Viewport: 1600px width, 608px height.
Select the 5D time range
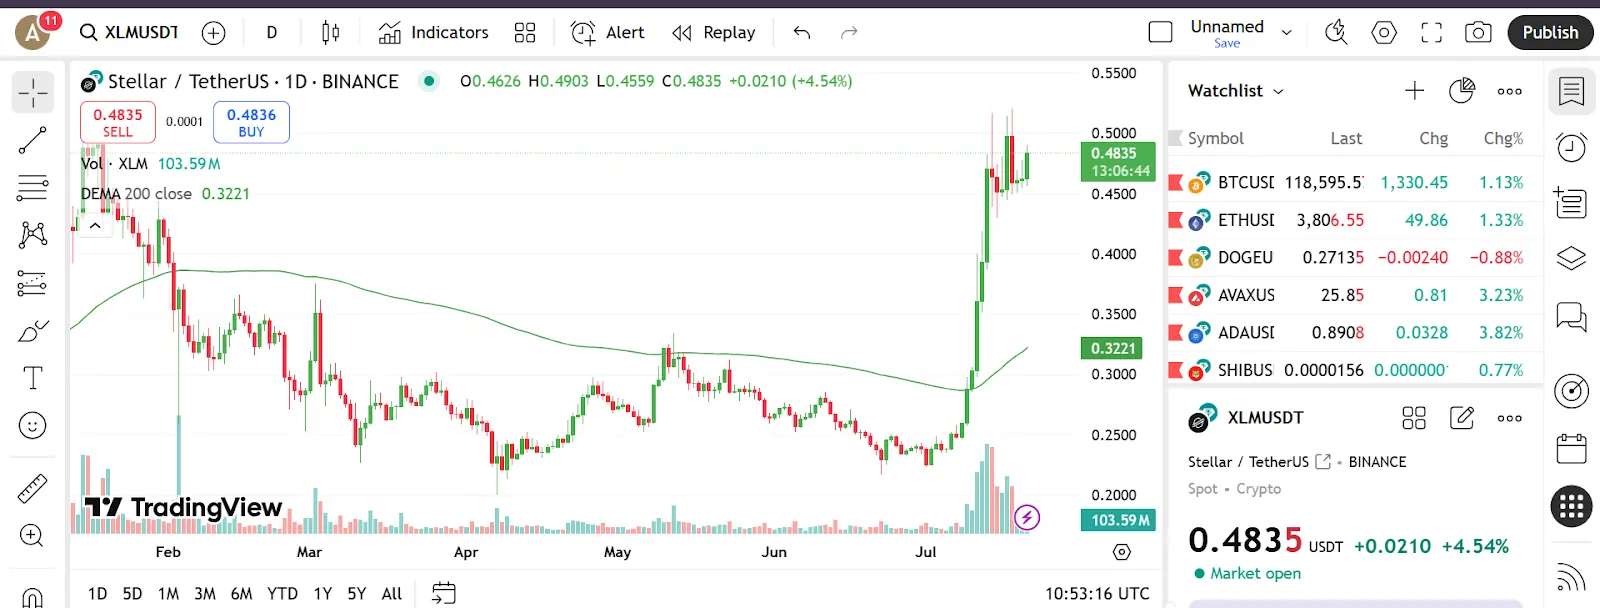pyautogui.click(x=132, y=593)
